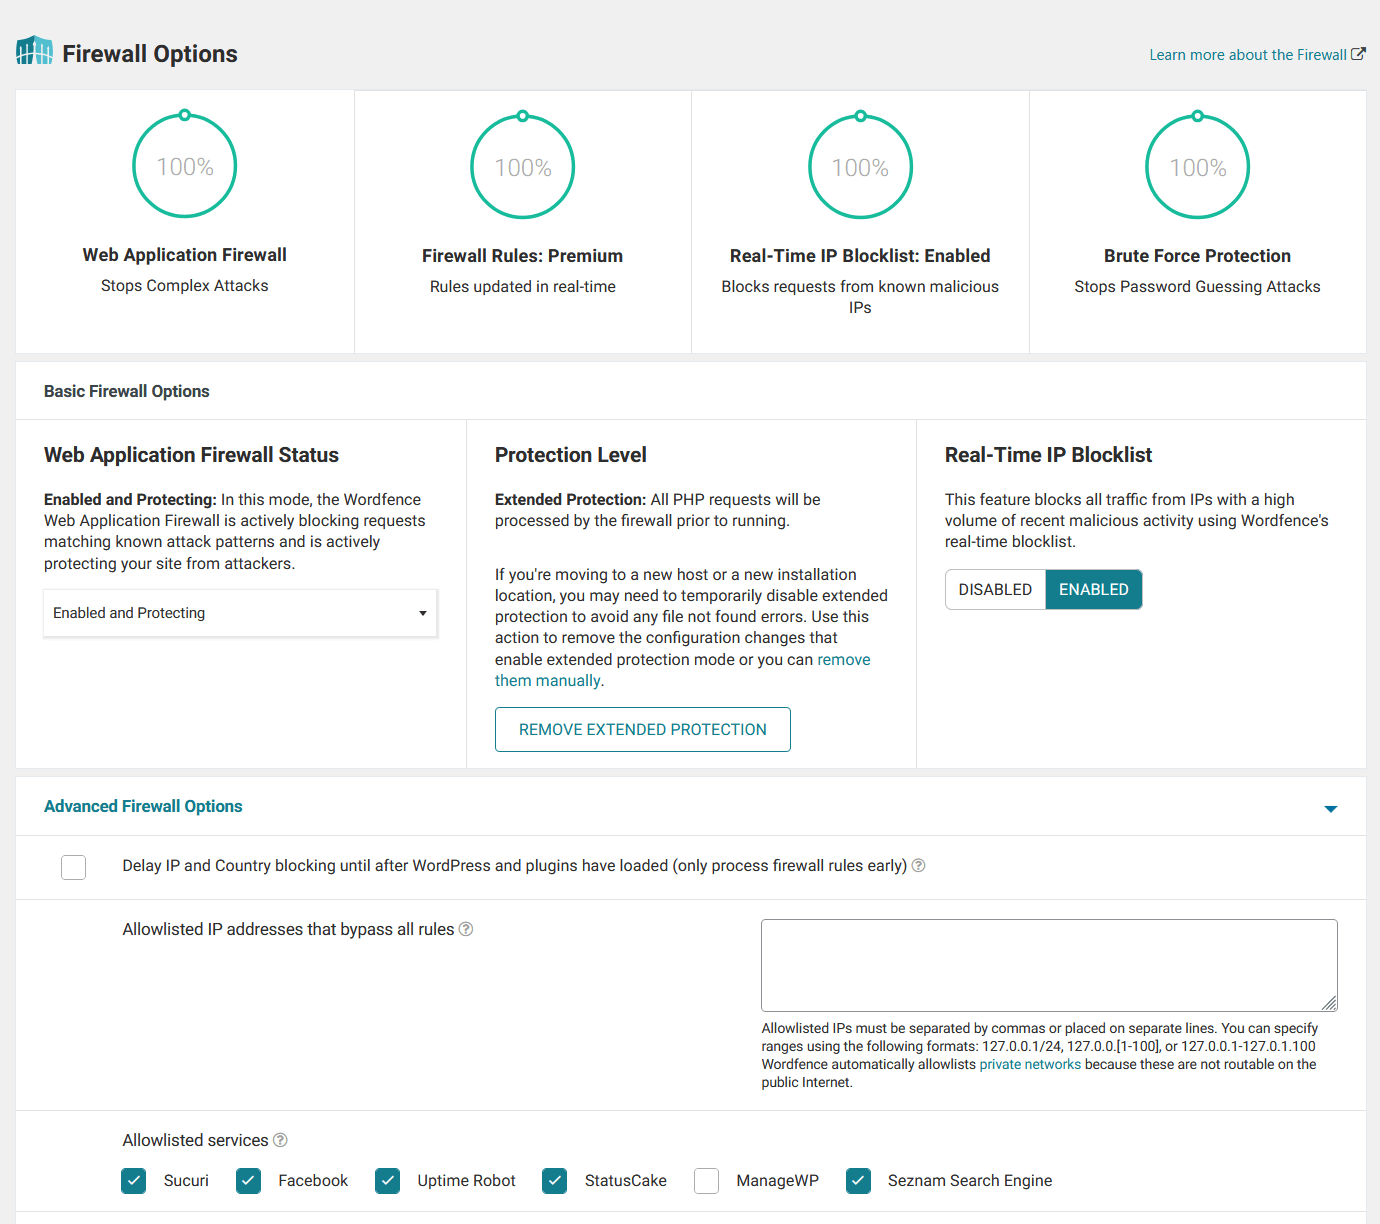This screenshot has width=1380, height=1224.
Task: Uncheck the Facebook service checkbox
Action: [248, 1181]
